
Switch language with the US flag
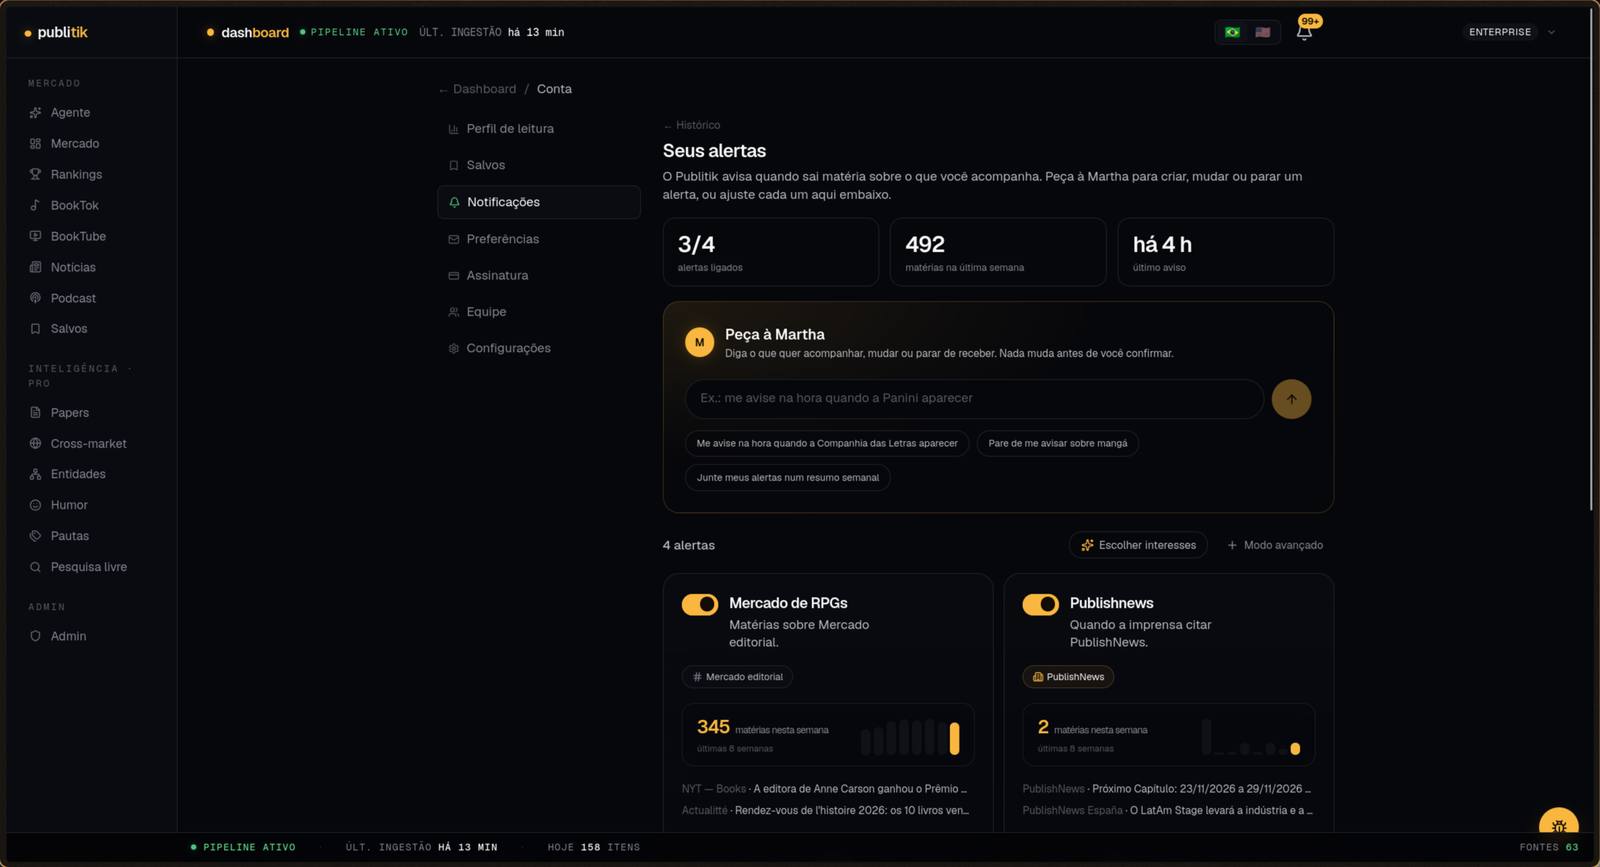(1263, 32)
